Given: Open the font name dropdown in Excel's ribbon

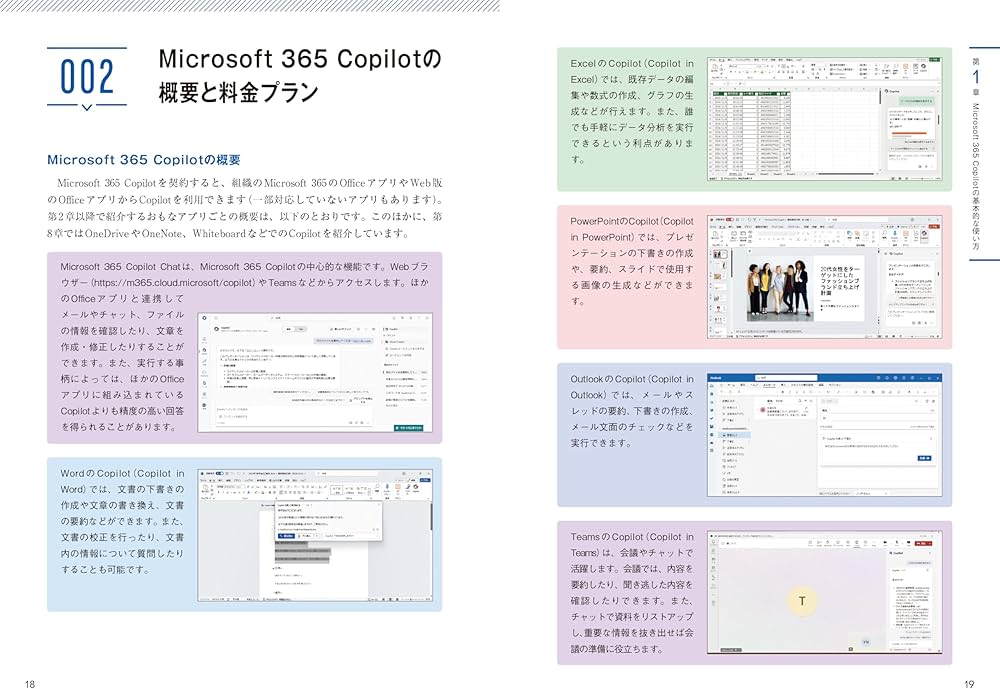Looking at the screenshot, I should pyautogui.click(x=742, y=66).
